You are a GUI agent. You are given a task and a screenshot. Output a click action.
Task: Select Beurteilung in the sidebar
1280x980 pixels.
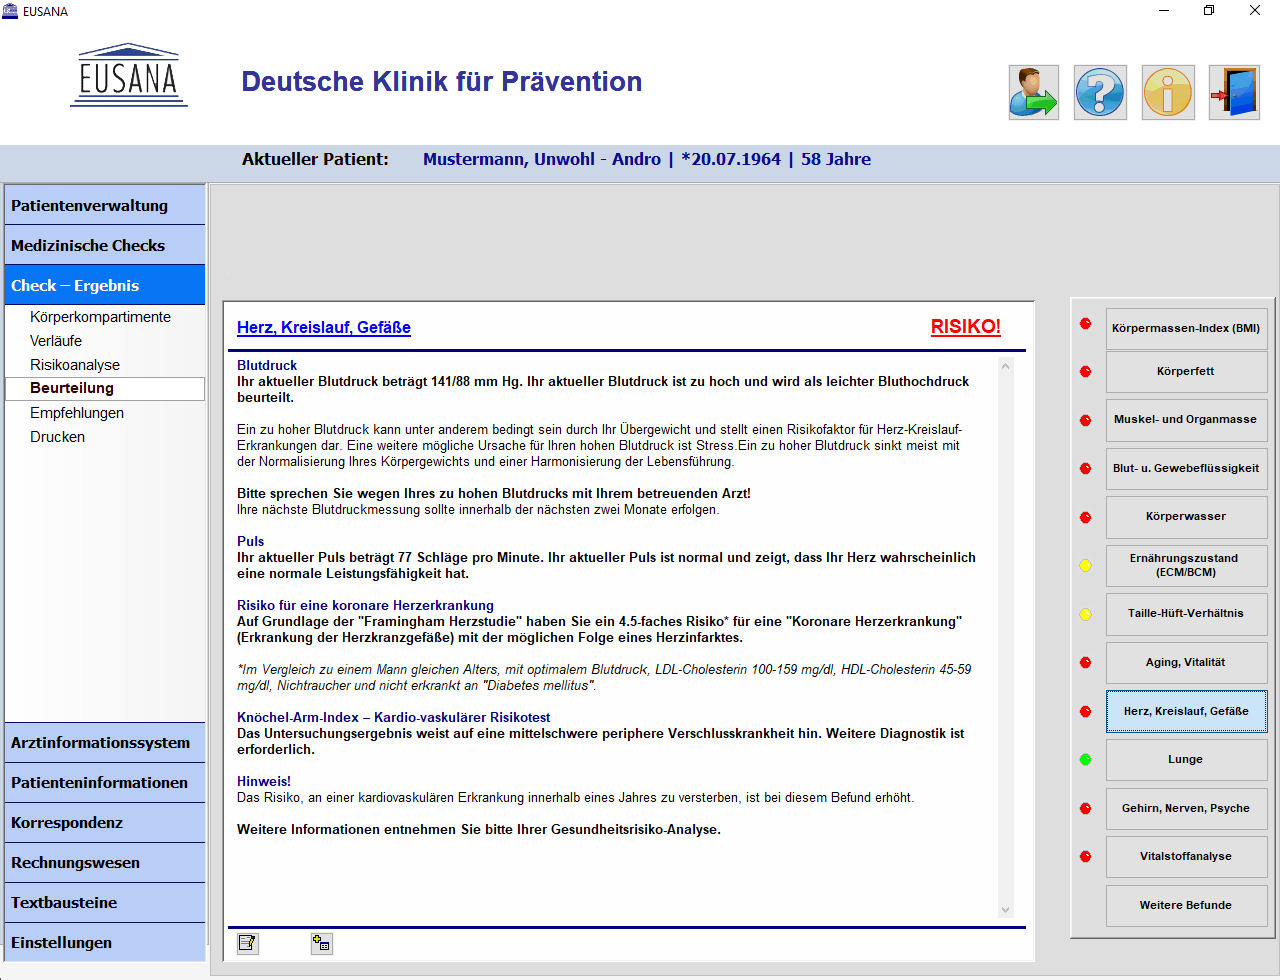point(105,388)
